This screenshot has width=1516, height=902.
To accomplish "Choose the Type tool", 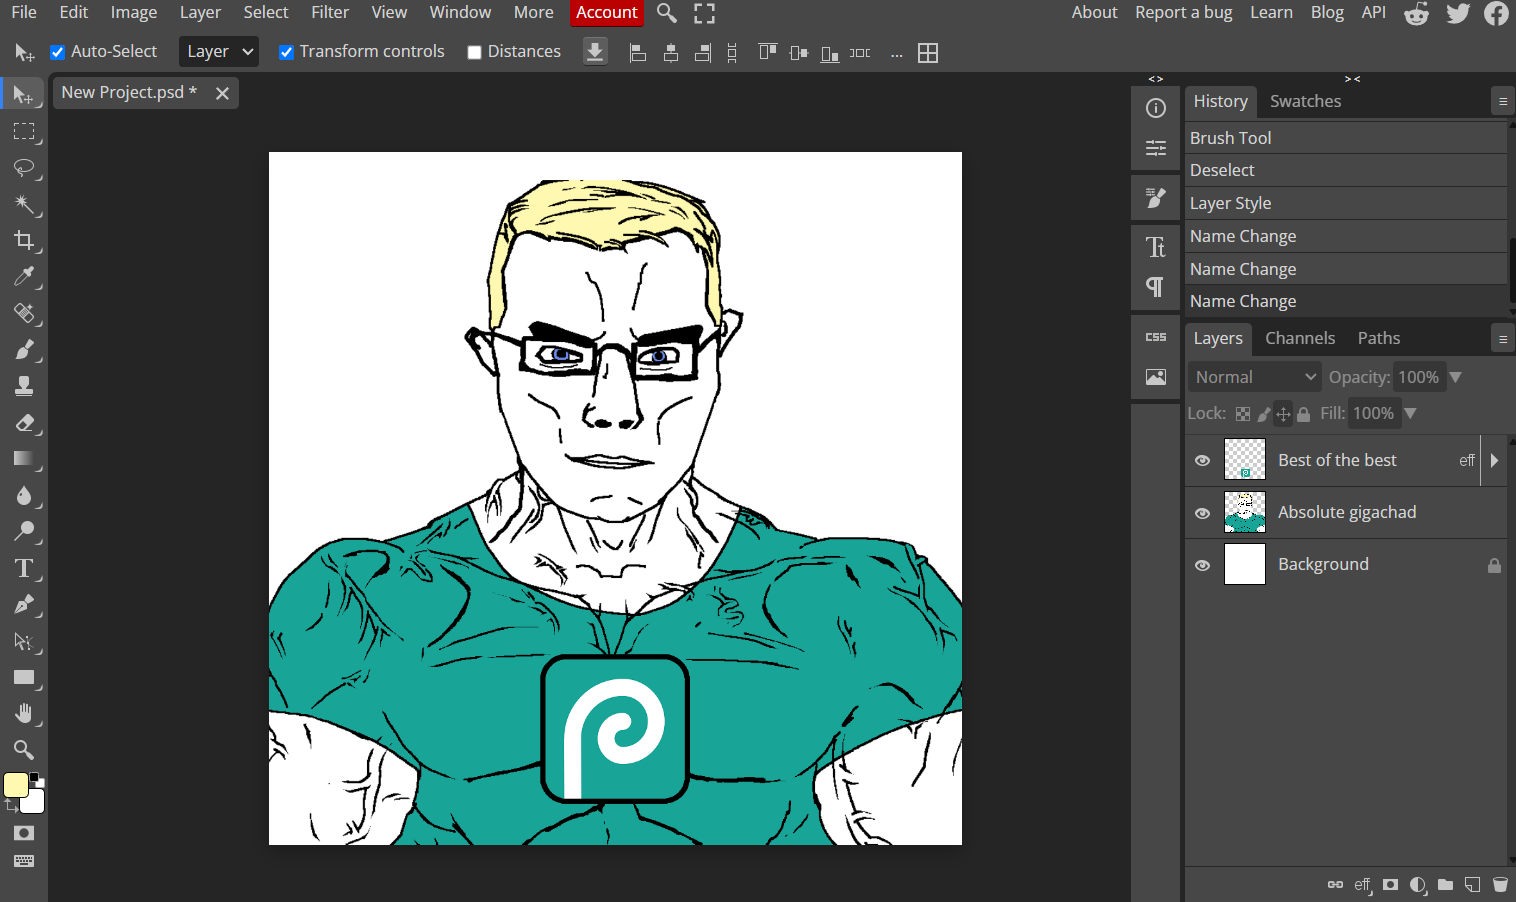I will coord(23,568).
